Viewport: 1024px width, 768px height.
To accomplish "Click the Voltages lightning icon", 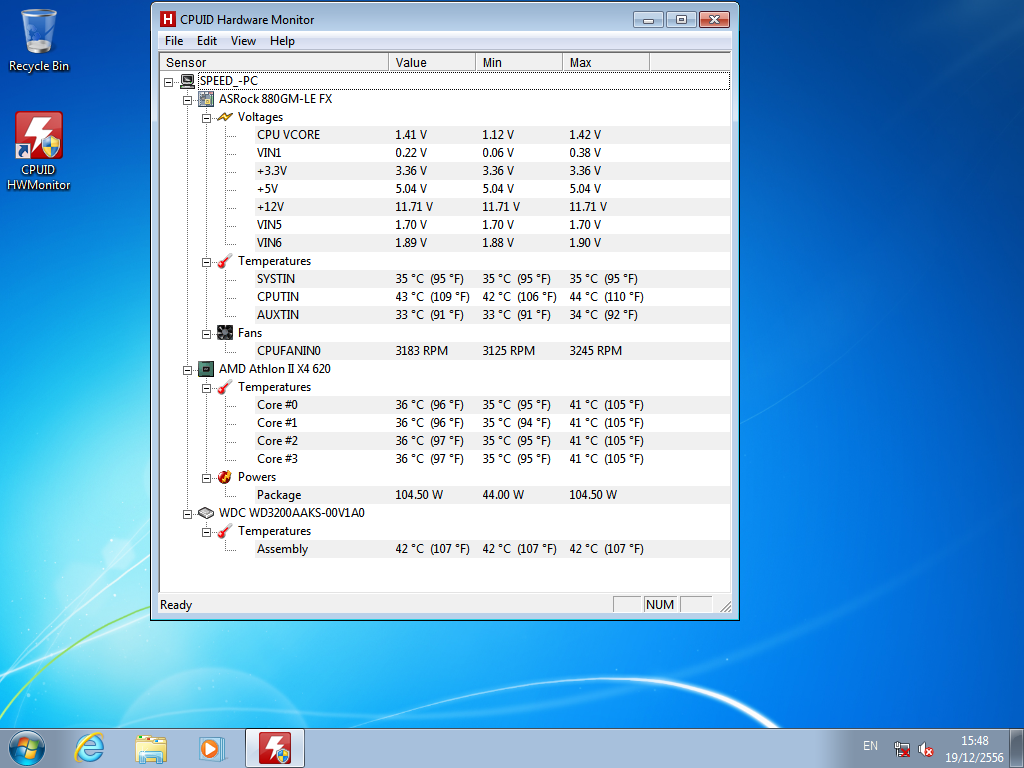I will tap(225, 117).
